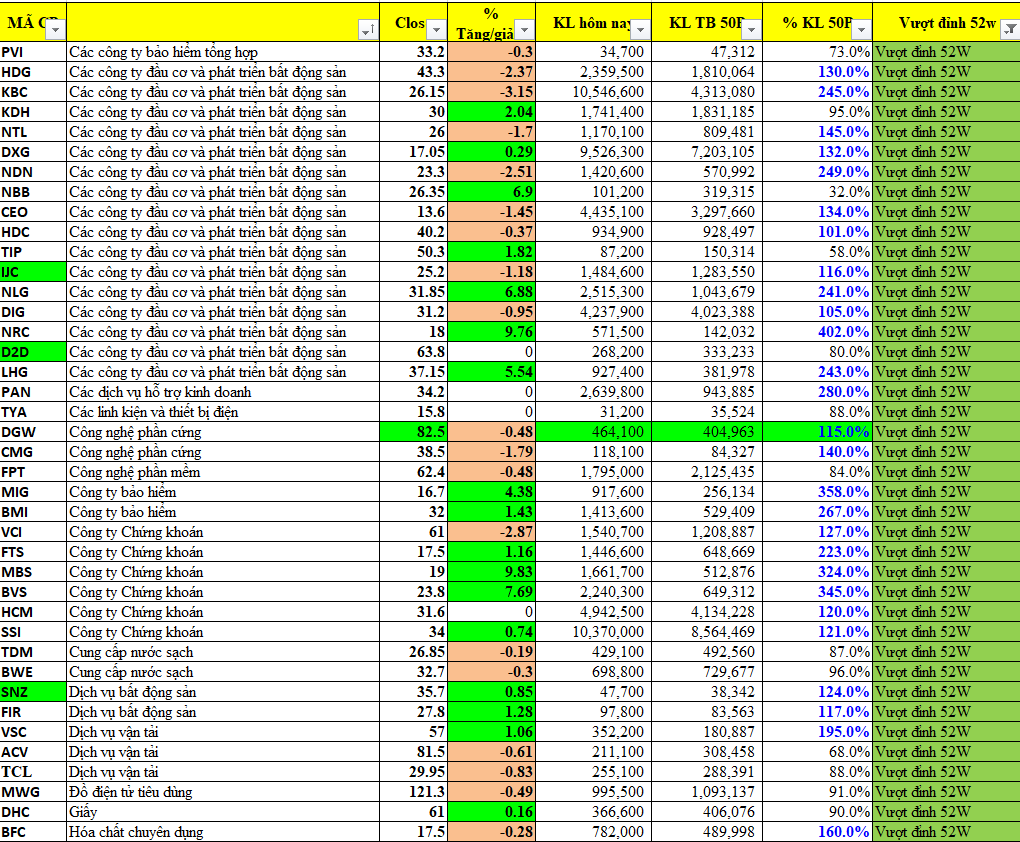Image resolution: width=1020 pixels, height=842 pixels.
Task: Open the KL hôm nay filter dropdown
Action: click(641, 30)
